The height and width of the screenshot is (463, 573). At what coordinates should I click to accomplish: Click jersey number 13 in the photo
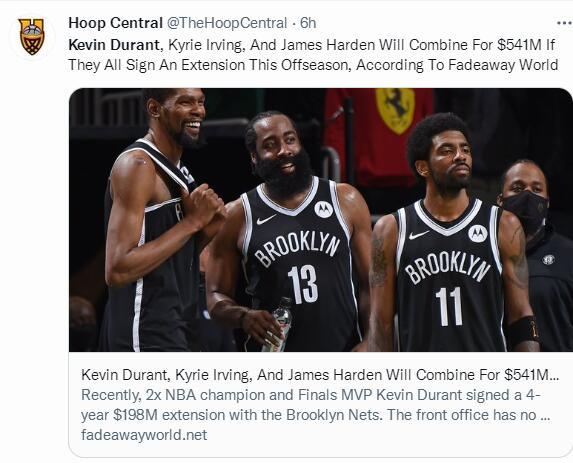[x=303, y=284]
